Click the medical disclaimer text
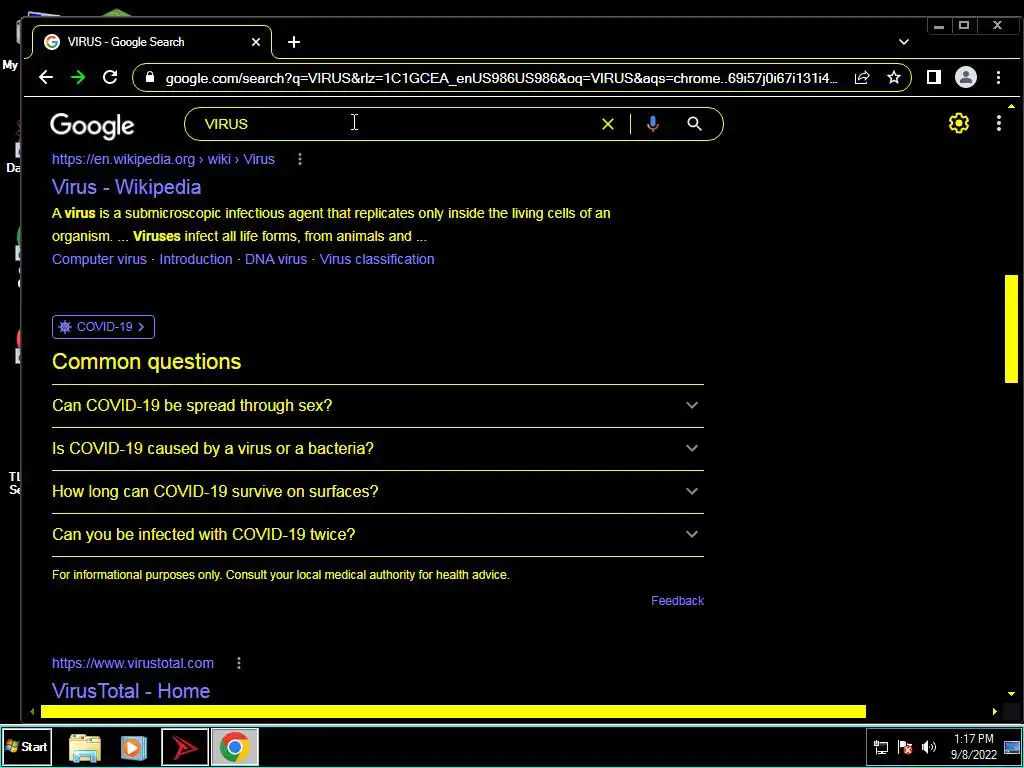 tap(281, 575)
